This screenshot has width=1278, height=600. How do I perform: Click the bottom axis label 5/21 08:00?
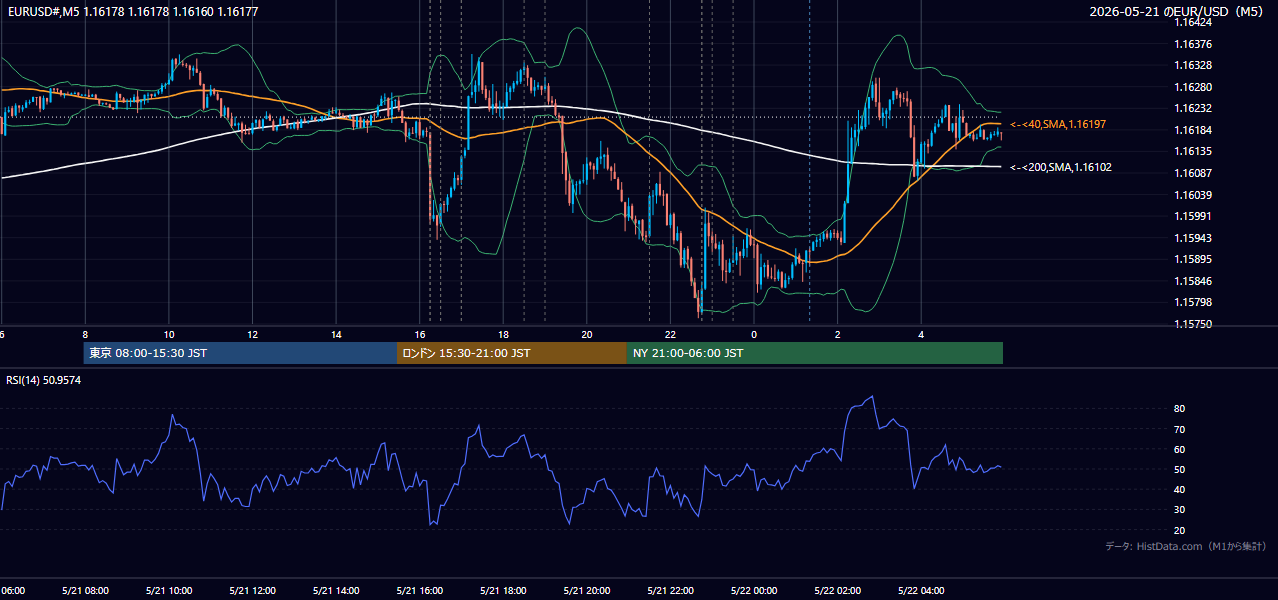pos(85,591)
